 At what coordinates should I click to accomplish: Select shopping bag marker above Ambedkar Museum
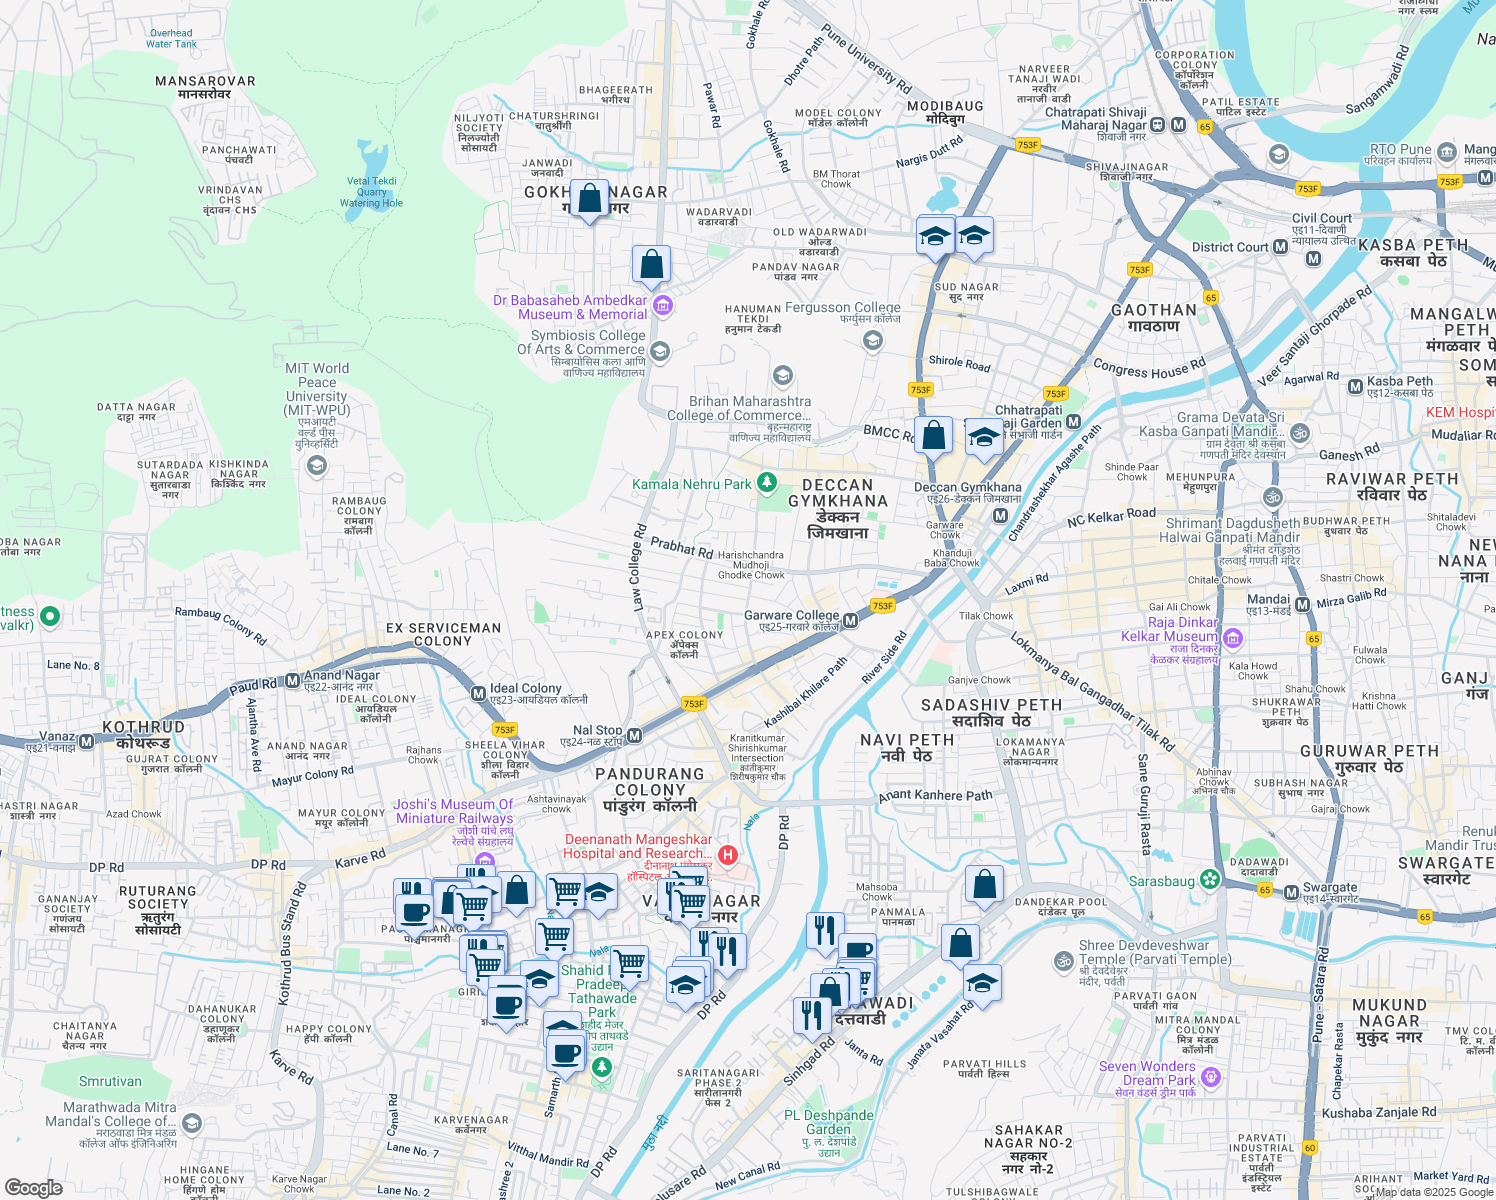point(651,266)
